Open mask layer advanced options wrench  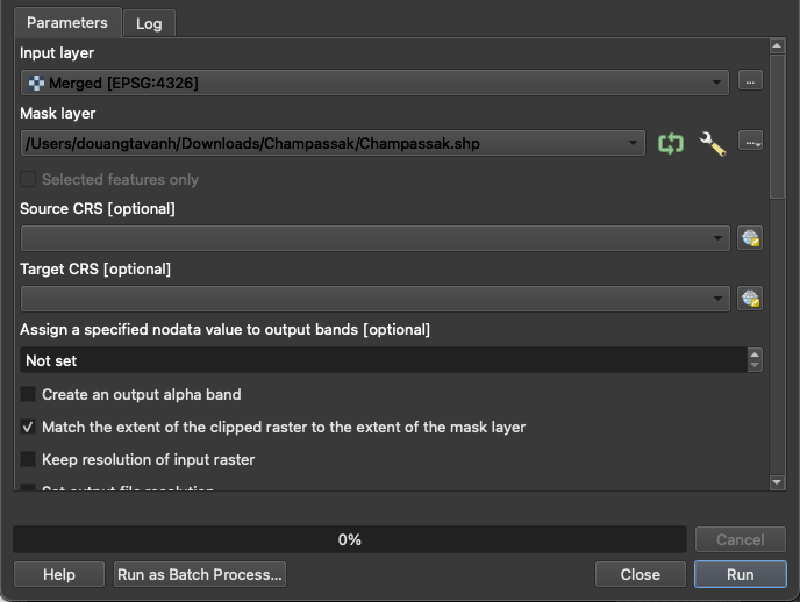tap(711, 144)
